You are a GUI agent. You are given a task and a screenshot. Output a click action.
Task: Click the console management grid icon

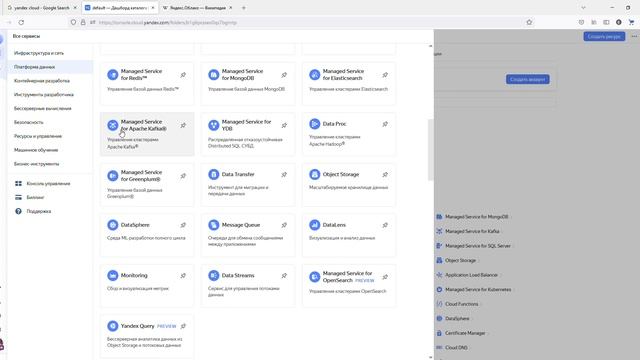[18, 184]
